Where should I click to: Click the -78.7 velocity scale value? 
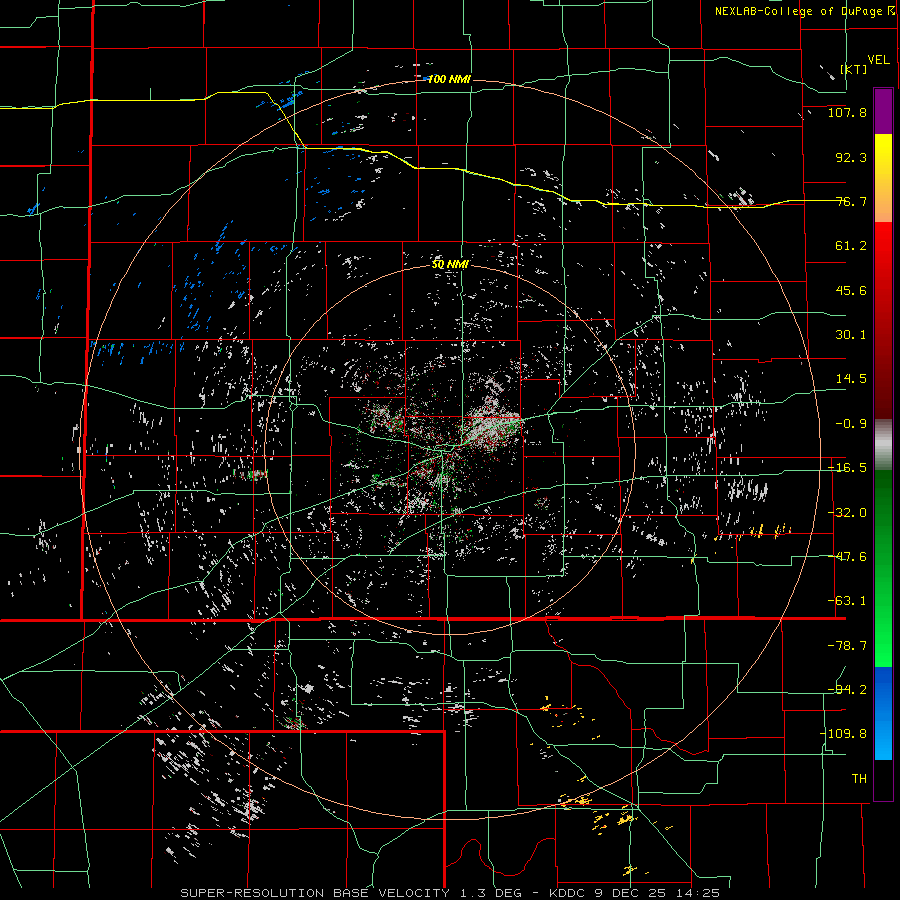pyautogui.click(x=847, y=646)
